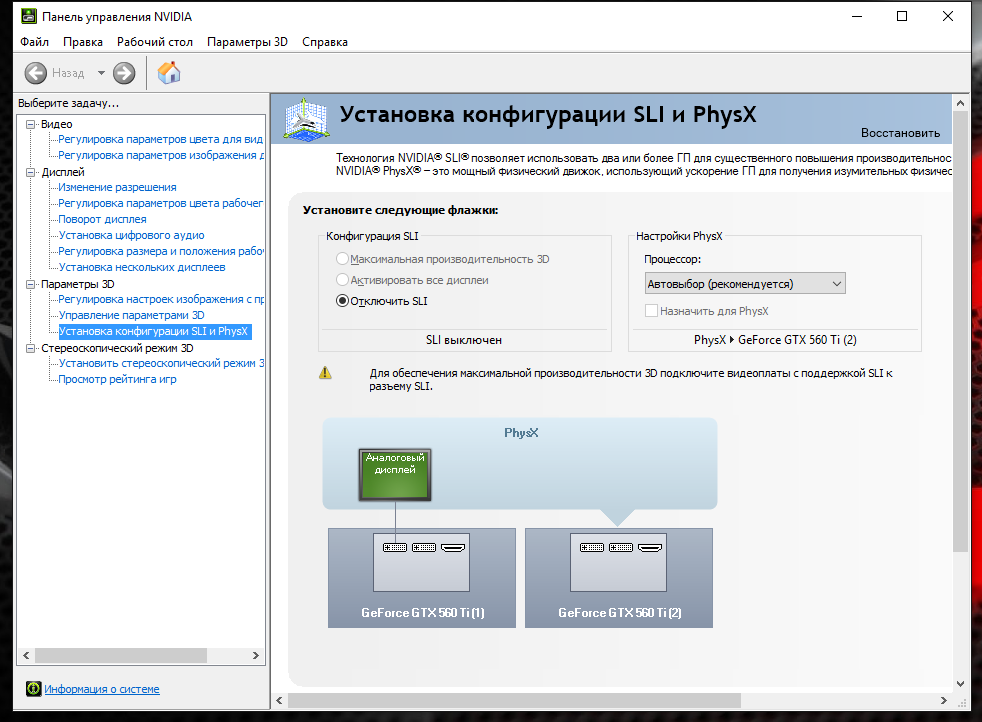Select Максимальная производительность 3D radio button
982x722 pixels.
point(342,259)
